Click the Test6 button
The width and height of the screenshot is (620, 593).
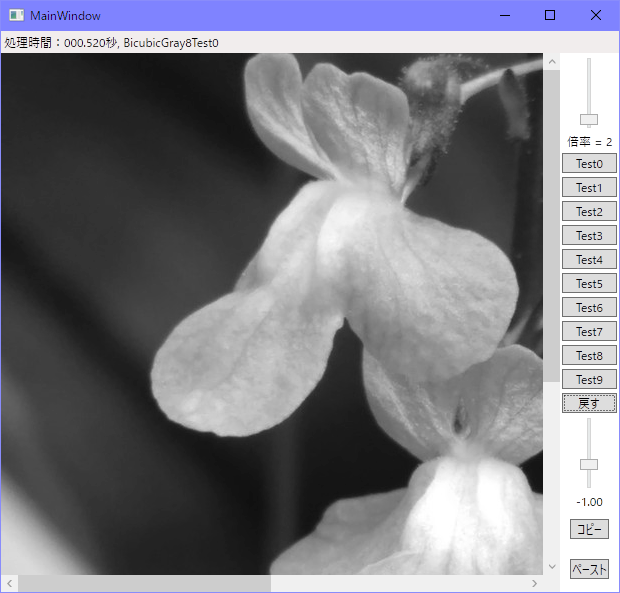[x=589, y=308]
